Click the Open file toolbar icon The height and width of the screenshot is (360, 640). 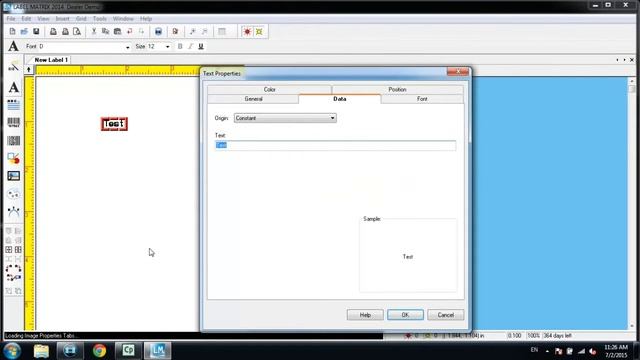tap(24, 31)
